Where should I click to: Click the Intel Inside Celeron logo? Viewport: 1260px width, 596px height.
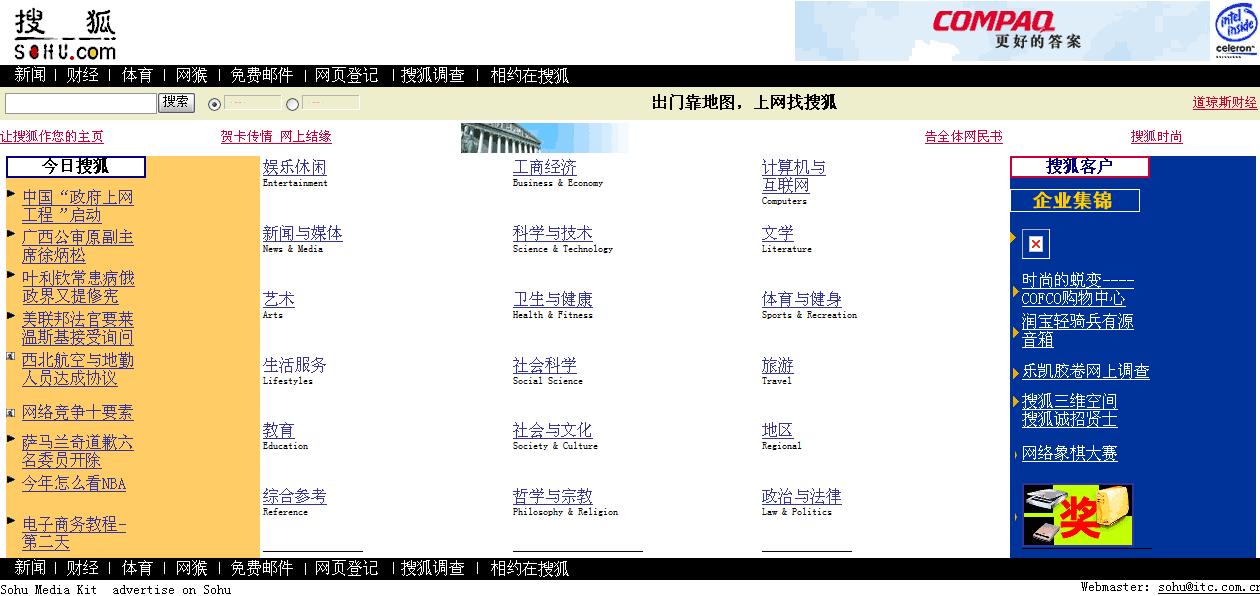[1235, 31]
